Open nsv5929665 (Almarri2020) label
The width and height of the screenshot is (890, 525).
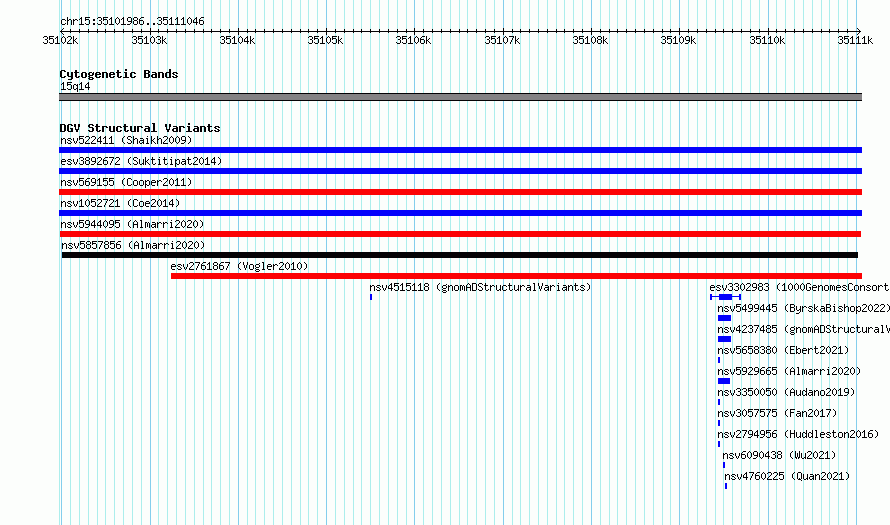click(x=789, y=371)
